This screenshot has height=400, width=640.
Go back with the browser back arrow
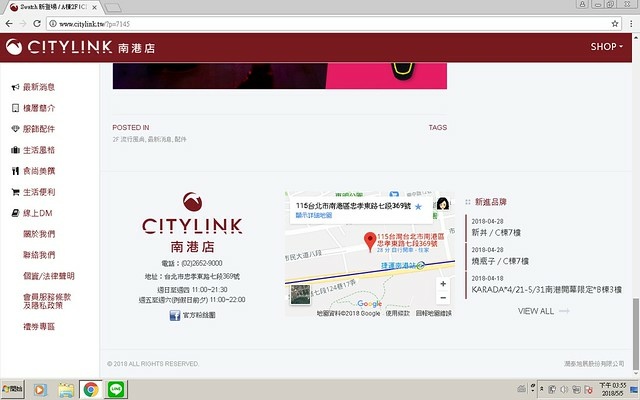9,24
